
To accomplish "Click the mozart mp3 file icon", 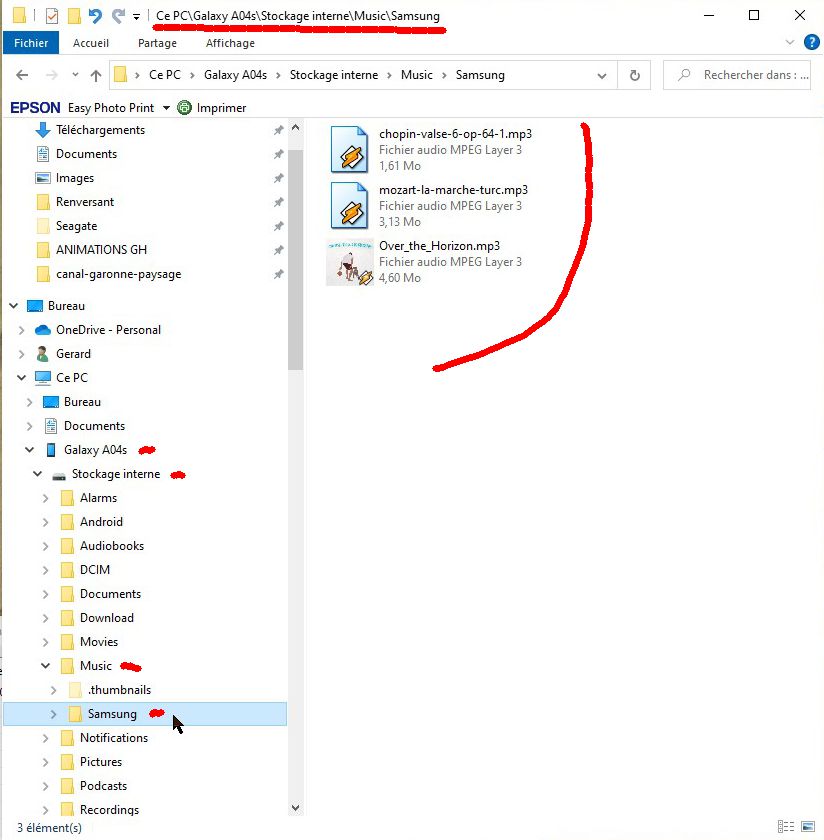I will point(349,206).
